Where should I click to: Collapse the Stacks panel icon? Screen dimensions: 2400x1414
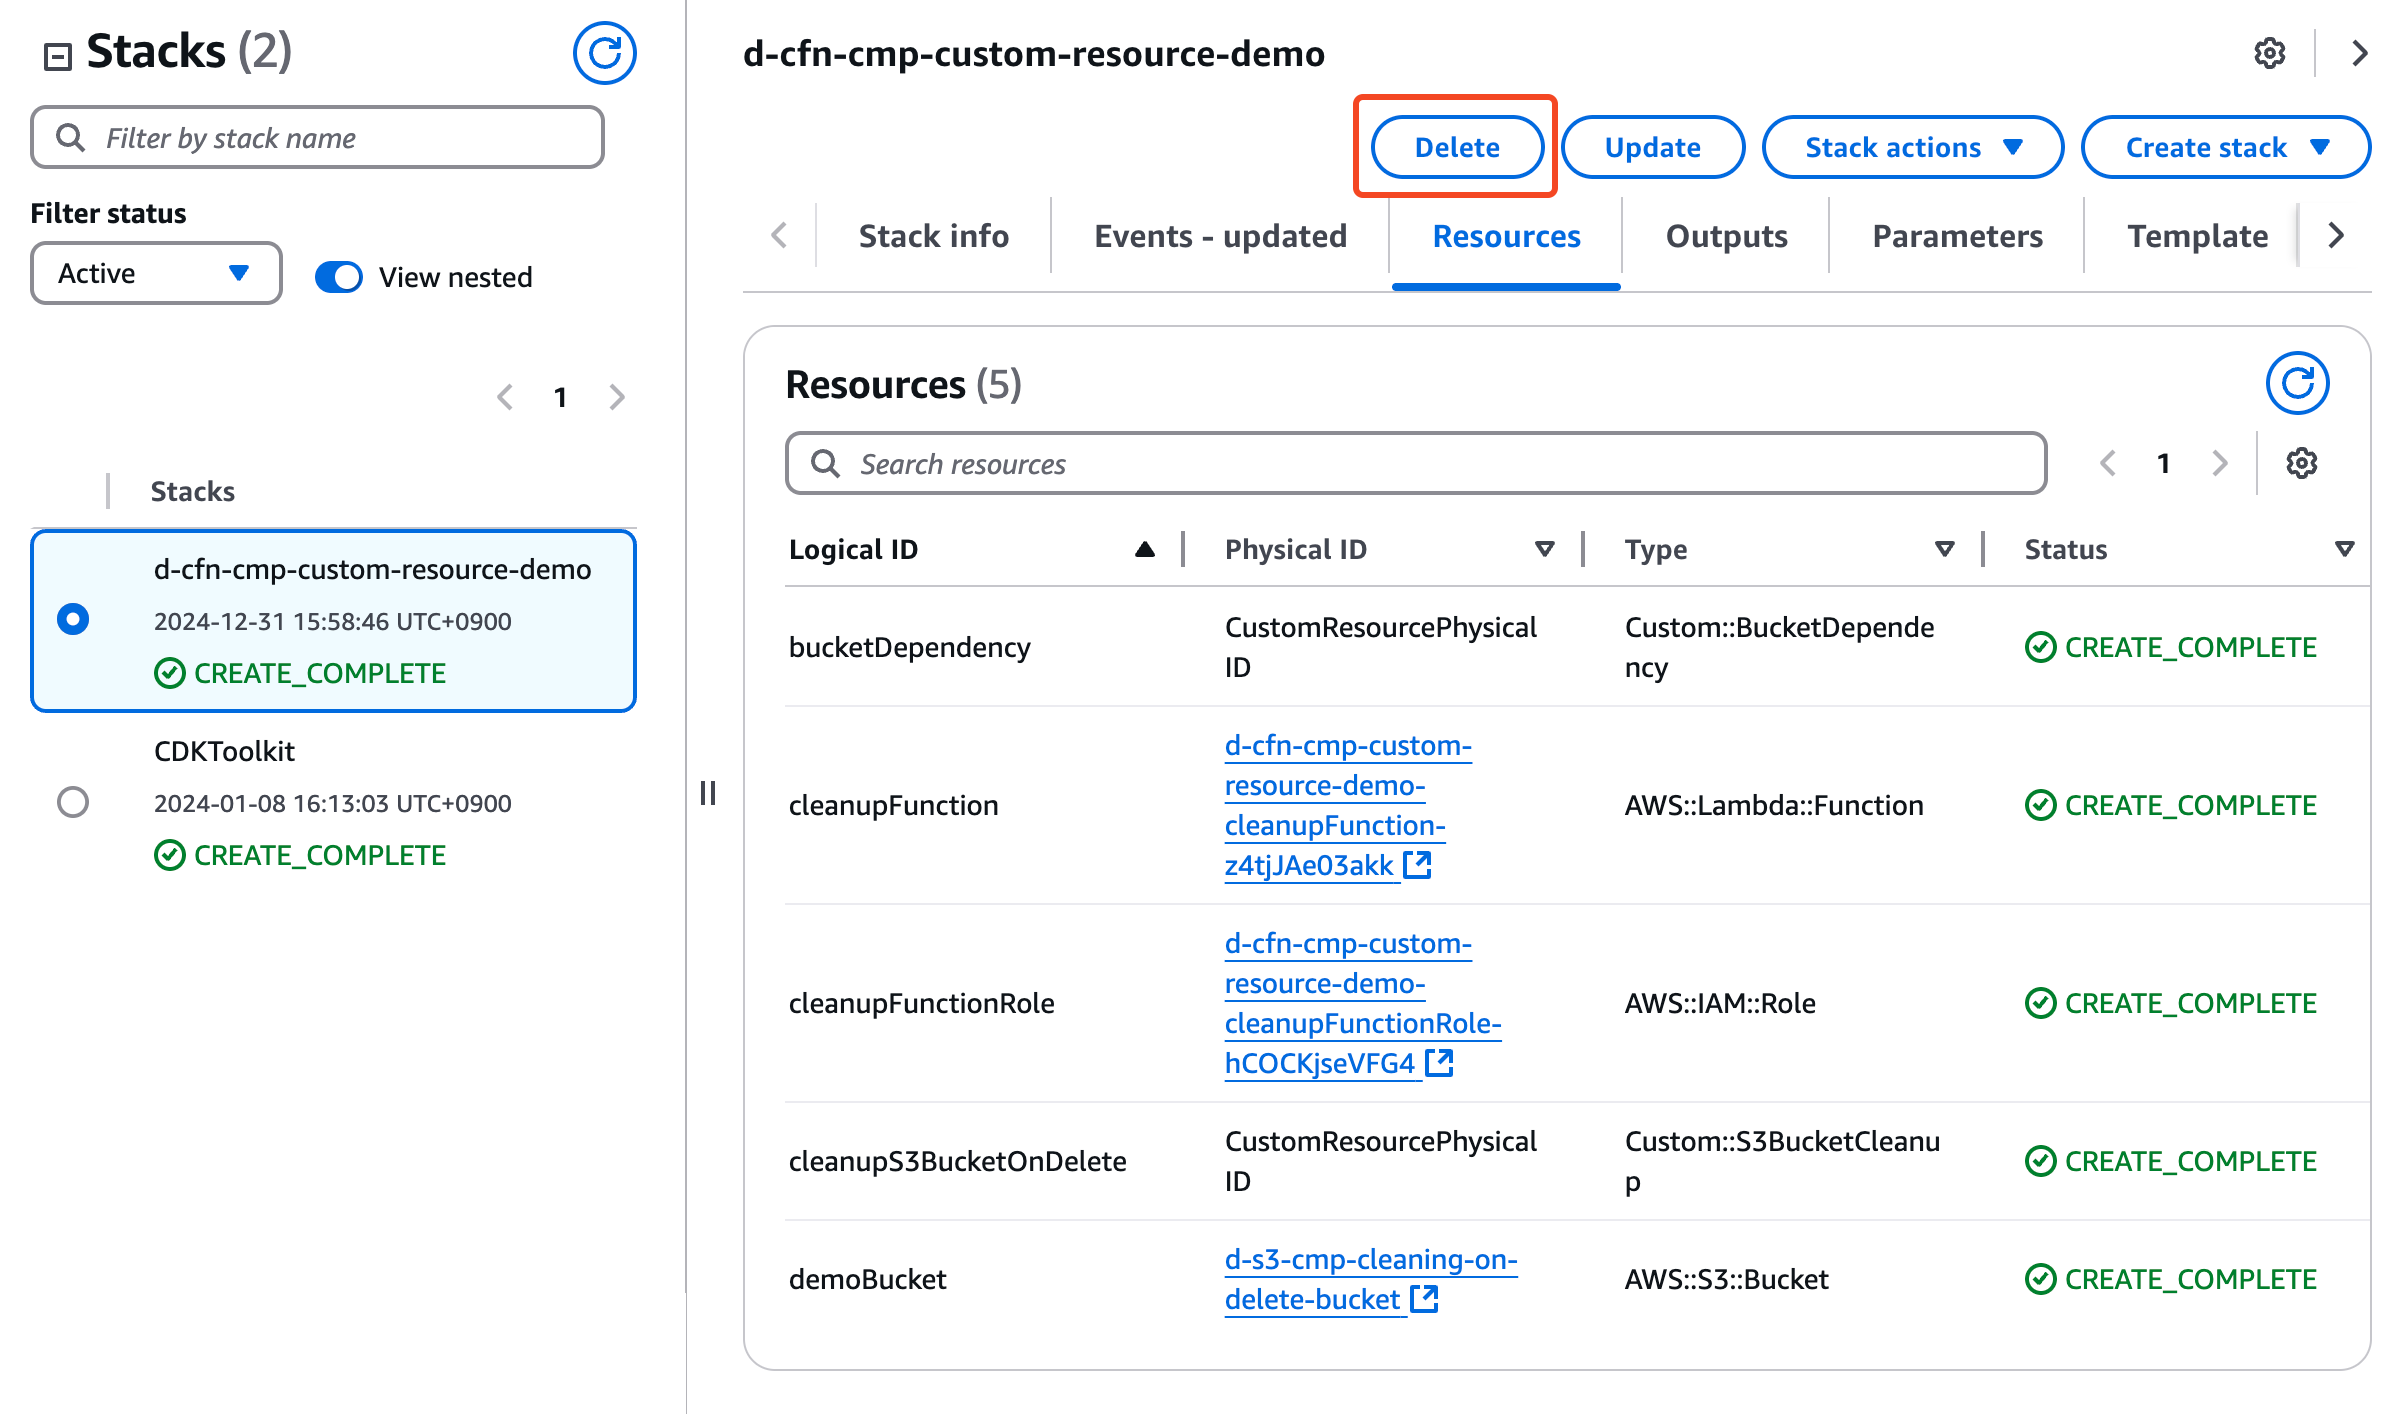(58, 56)
